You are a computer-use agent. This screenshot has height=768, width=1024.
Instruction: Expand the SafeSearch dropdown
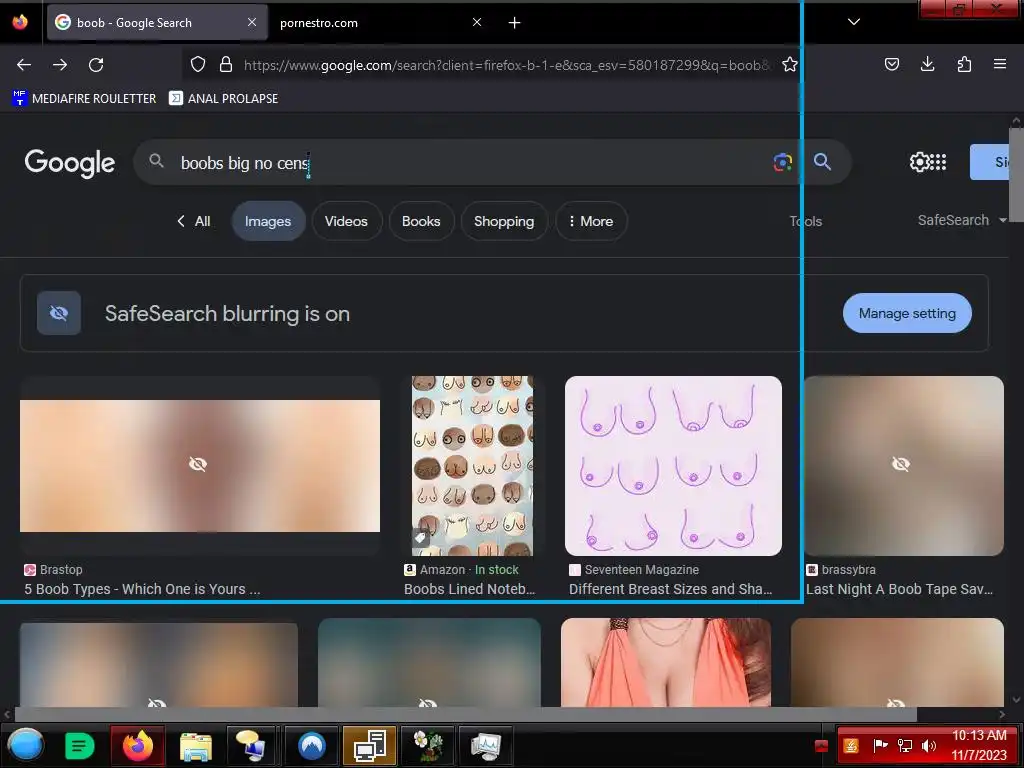[x=962, y=220]
